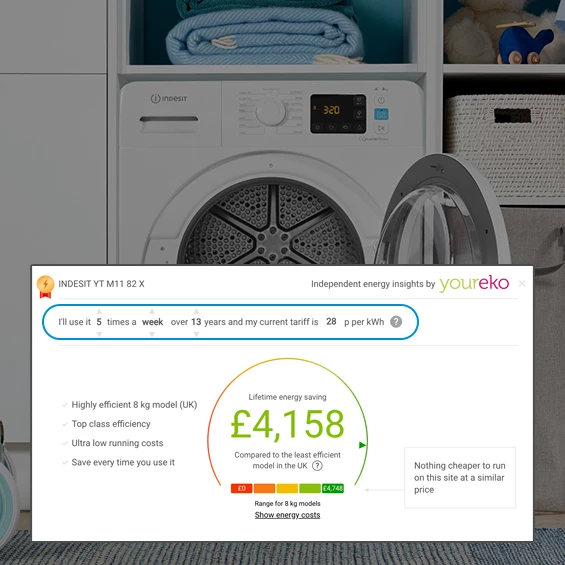Decrease the times used per week

(x=99, y=334)
